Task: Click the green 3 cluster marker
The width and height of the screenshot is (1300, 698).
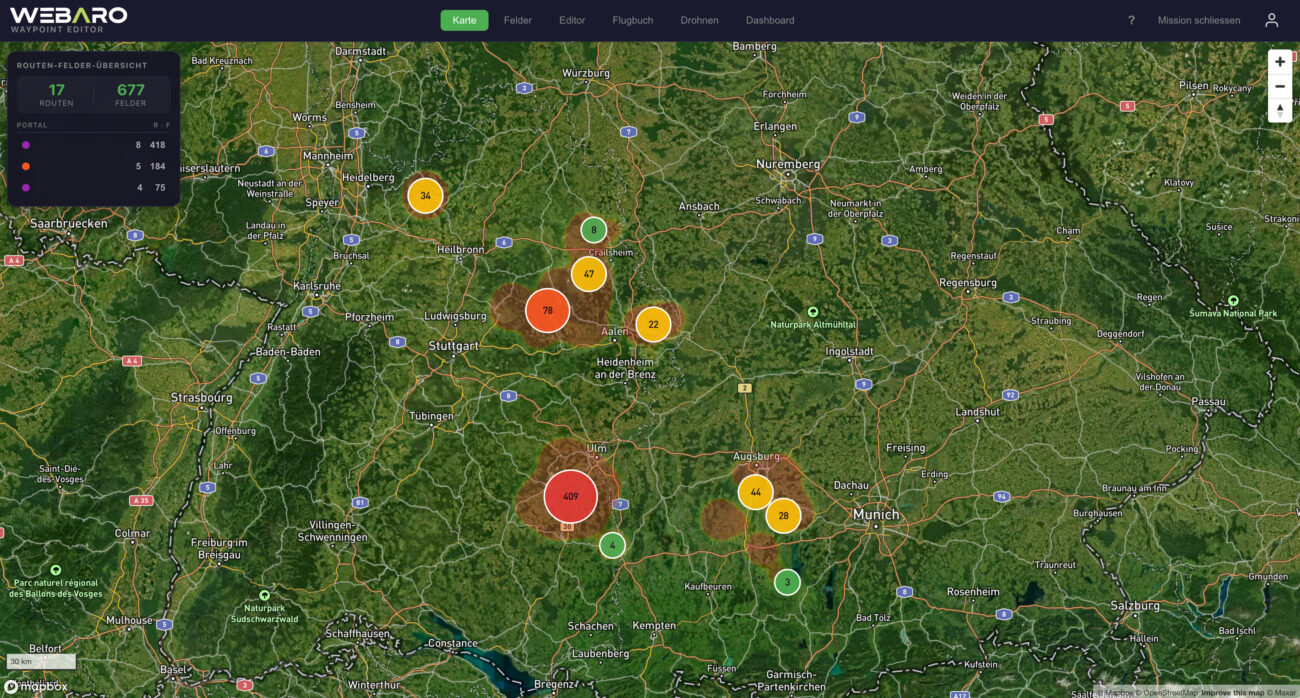Action: pos(787,582)
